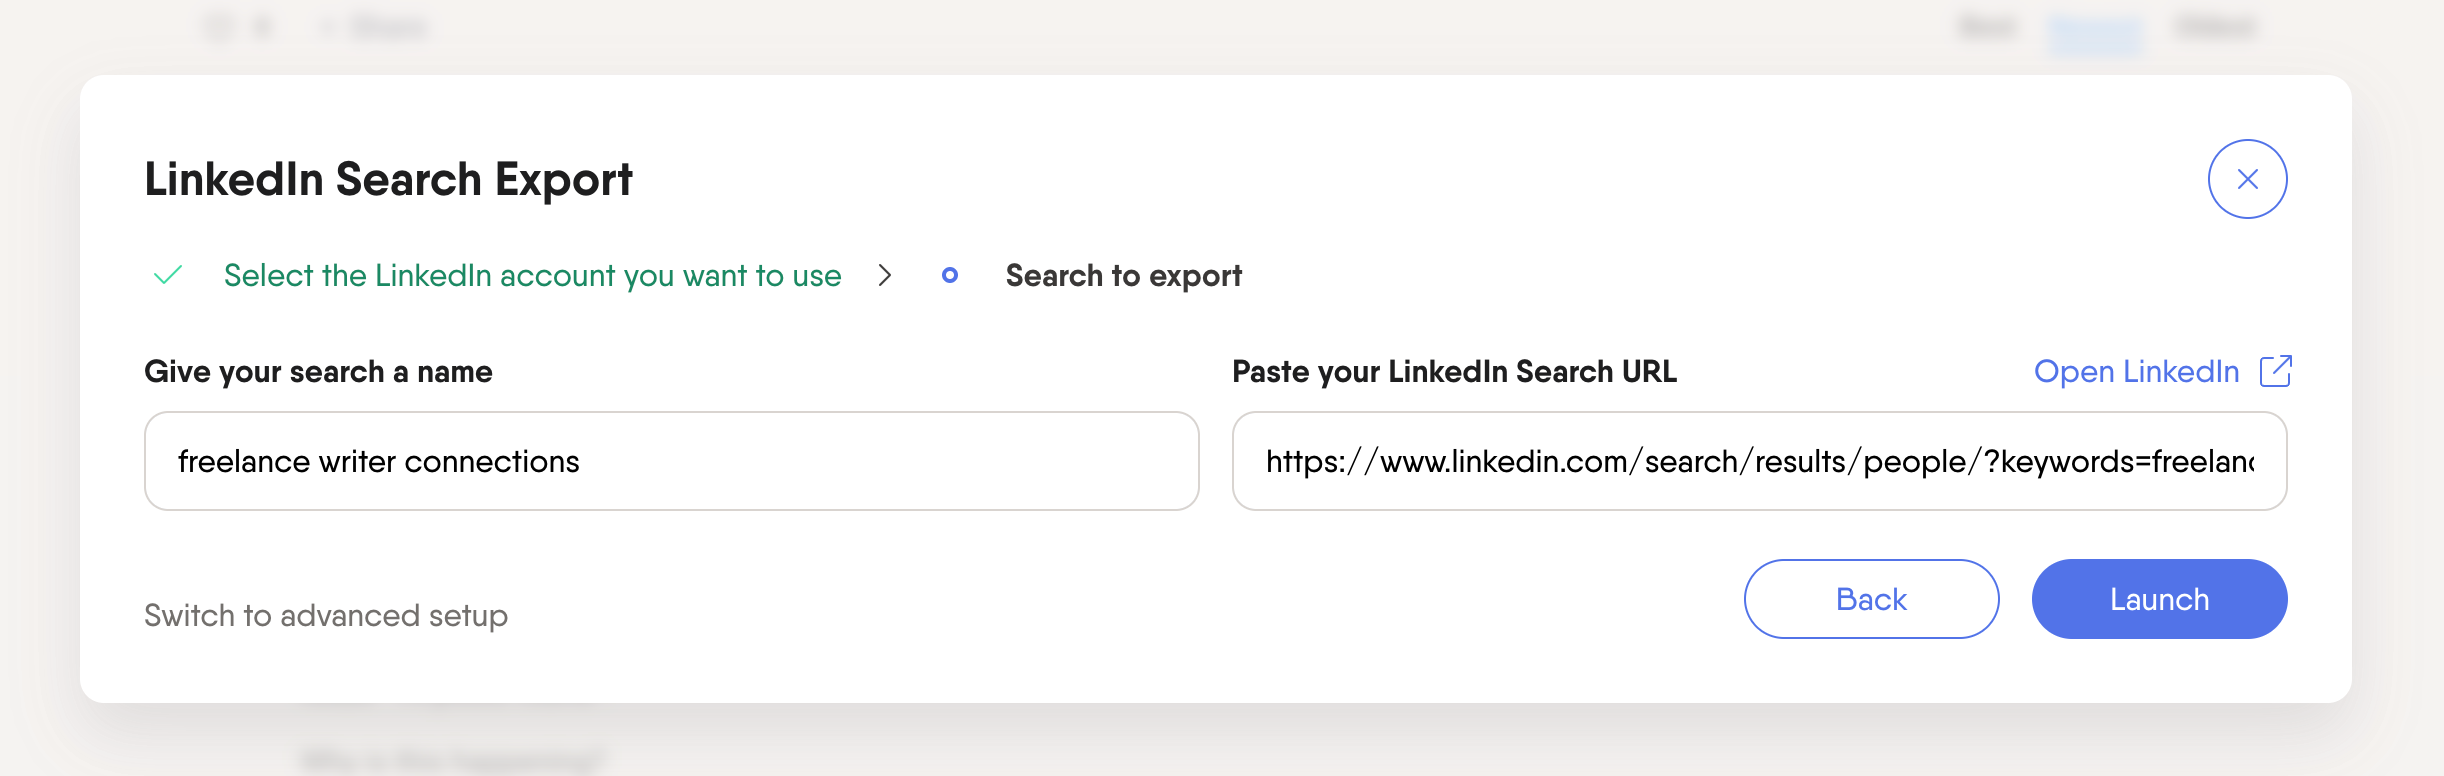The image size is (2444, 776).
Task: Click the chevron arrow between the steps
Action: (x=884, y=275)
